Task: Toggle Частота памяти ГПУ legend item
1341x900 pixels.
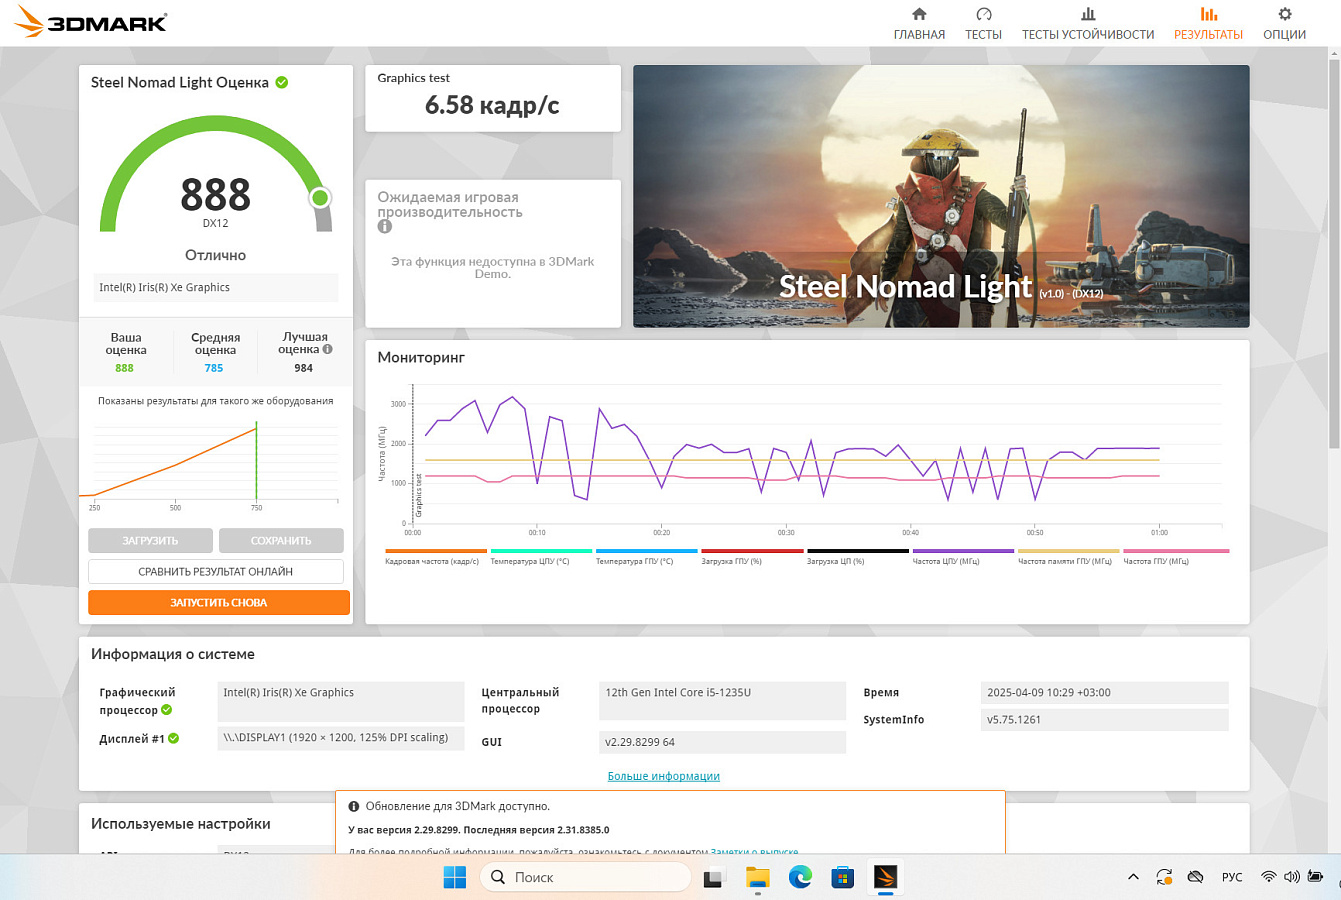Action: click(1069, 555)
